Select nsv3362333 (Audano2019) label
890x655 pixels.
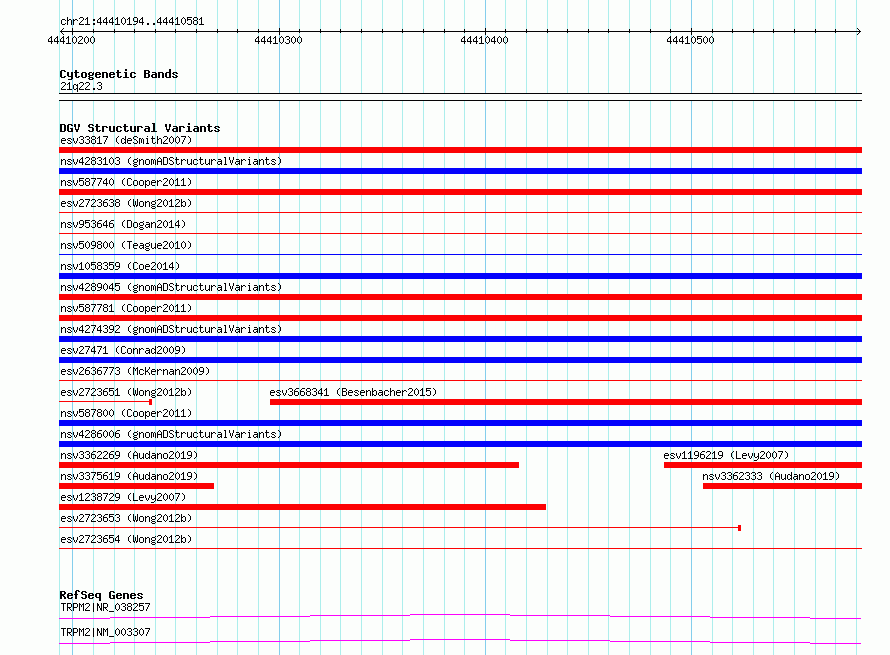coord(771,476)
